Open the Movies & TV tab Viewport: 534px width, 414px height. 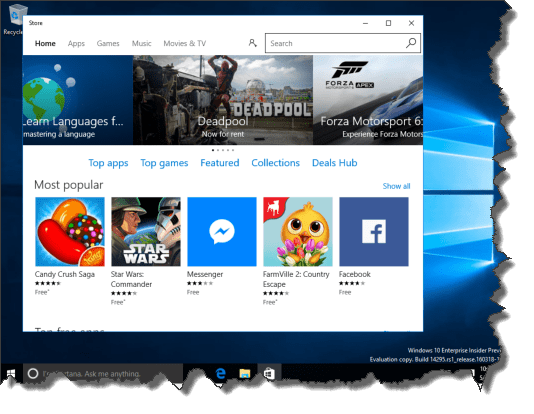click(185, 44)
